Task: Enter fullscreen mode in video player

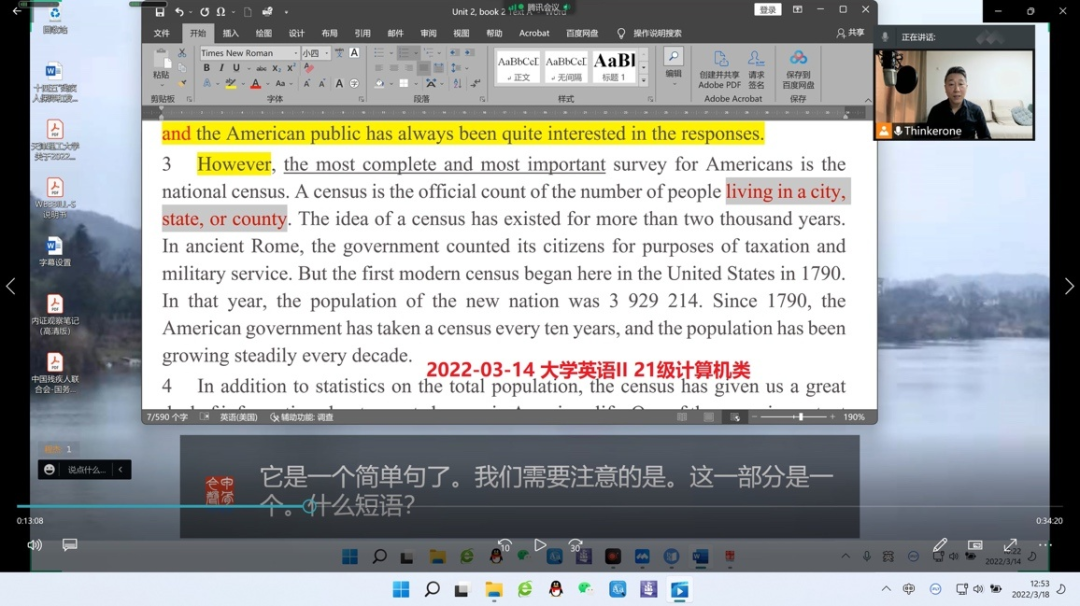Action: pos(1010,545)
